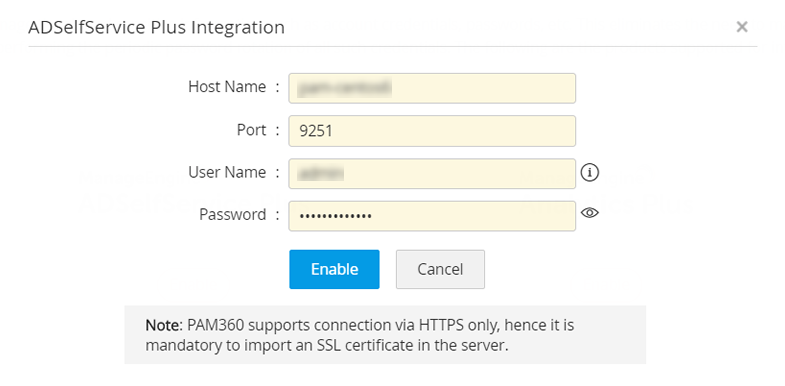Click the PAM360 HTTPS note text
The width and height of the screenshot is (785, 386).
tap(359, 335)
